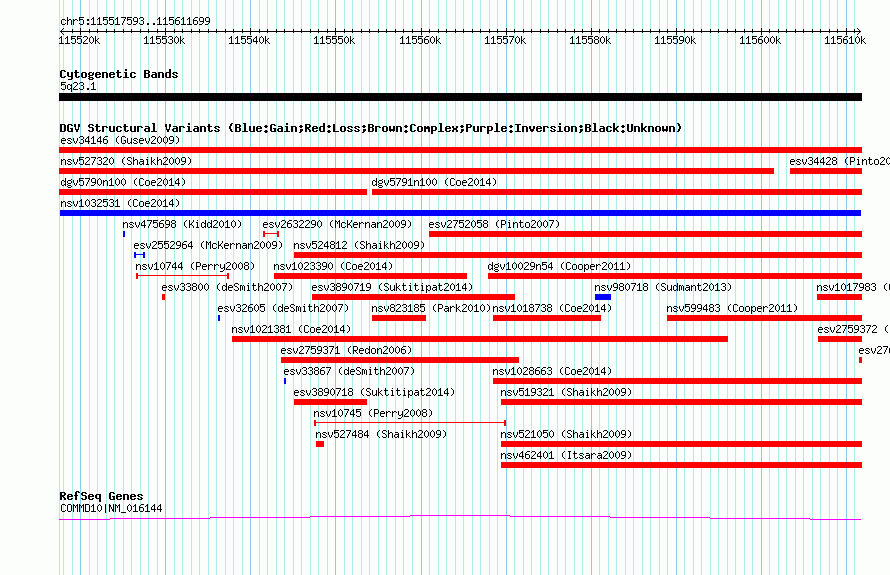Open the dgv5790n100 (Coe2014) variant
Image resolution: width=890 pixels, height=575 pixels.
click(x=123, y=182)
